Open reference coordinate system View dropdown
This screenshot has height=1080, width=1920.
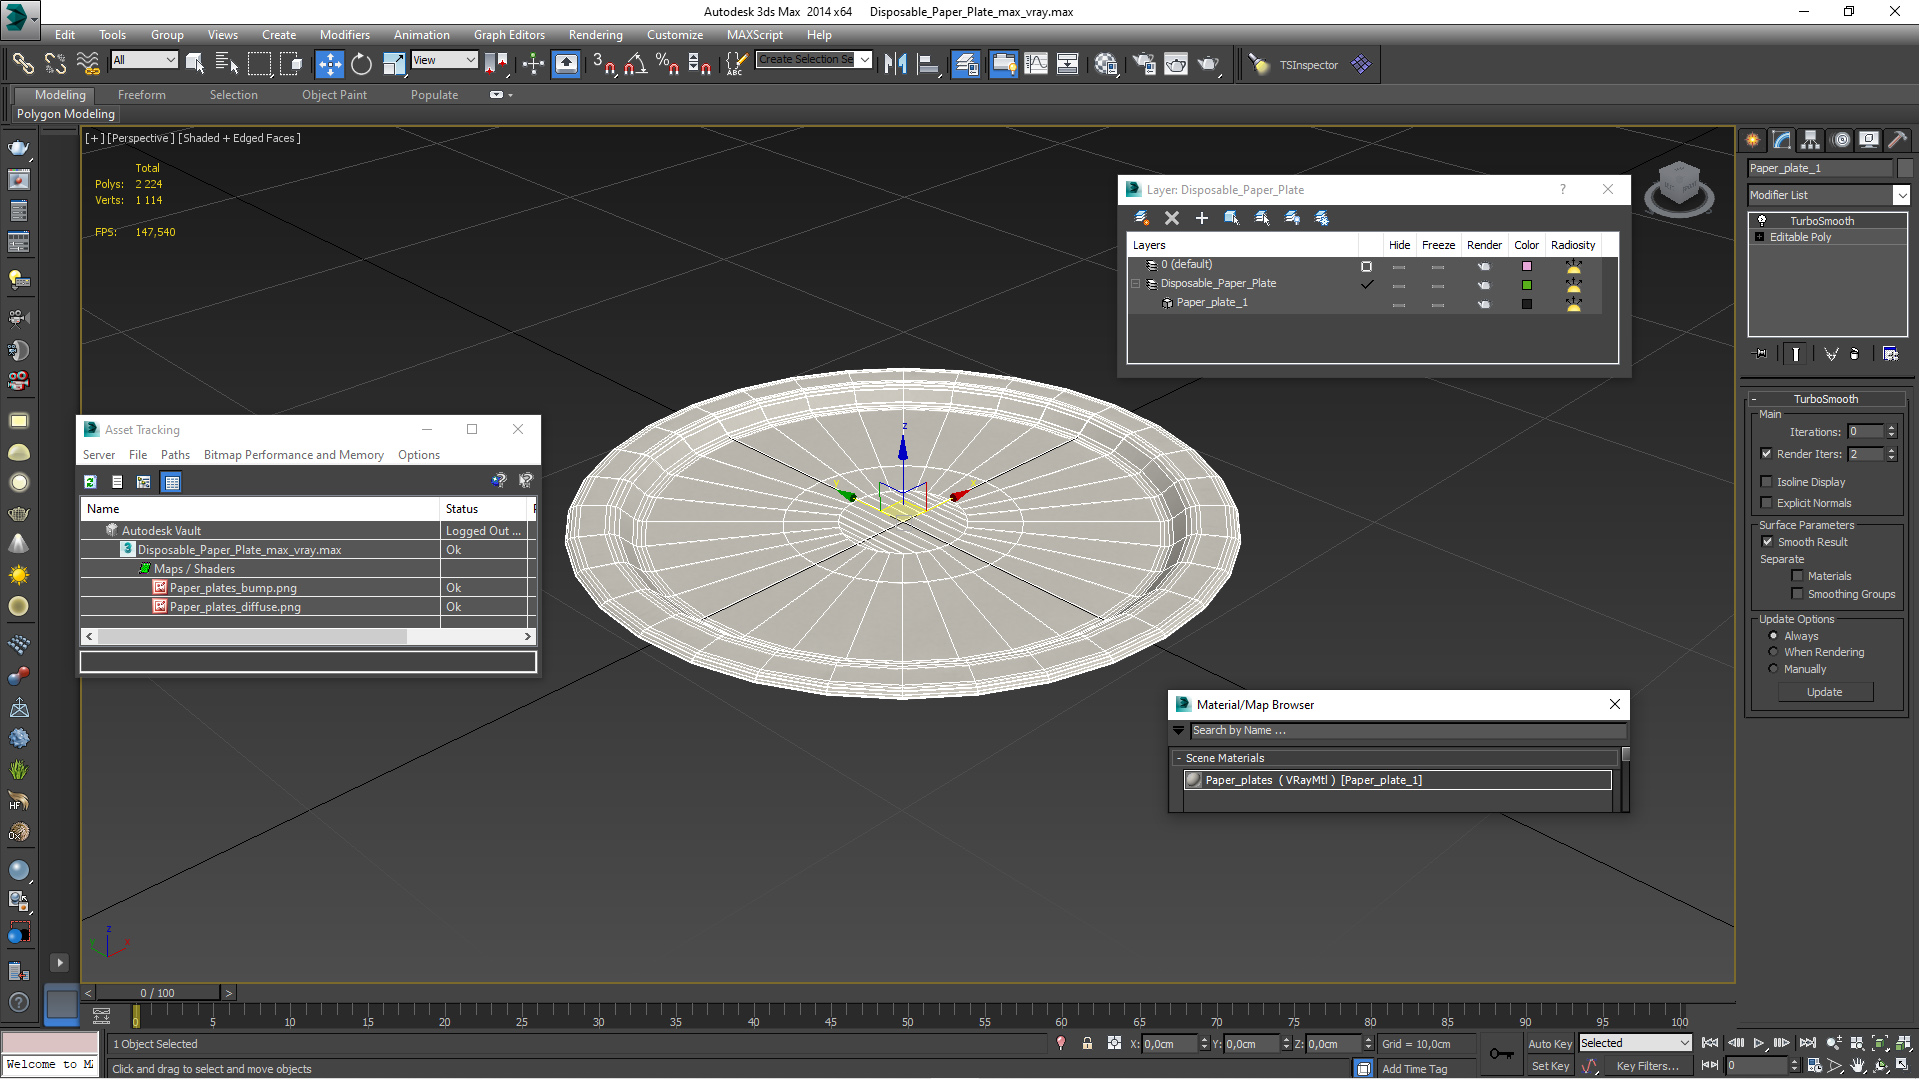pyautogui.click(x=444, y=60)
